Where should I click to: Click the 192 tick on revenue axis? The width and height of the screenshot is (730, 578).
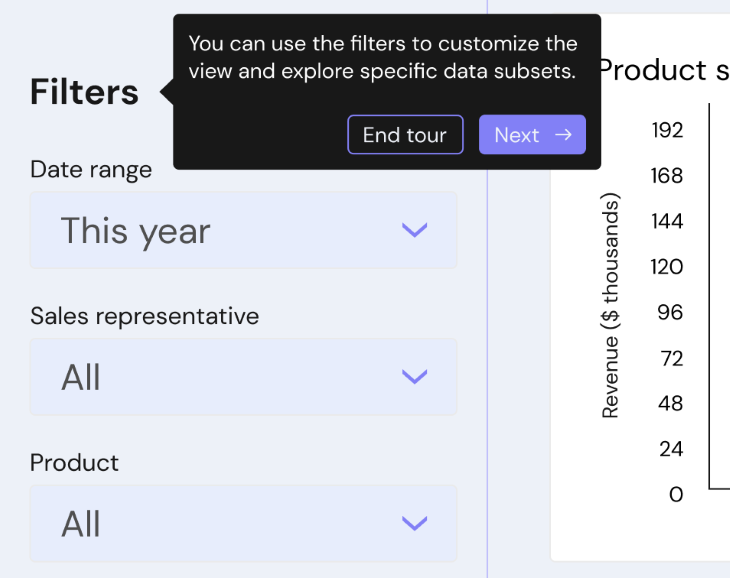point(667,130)
